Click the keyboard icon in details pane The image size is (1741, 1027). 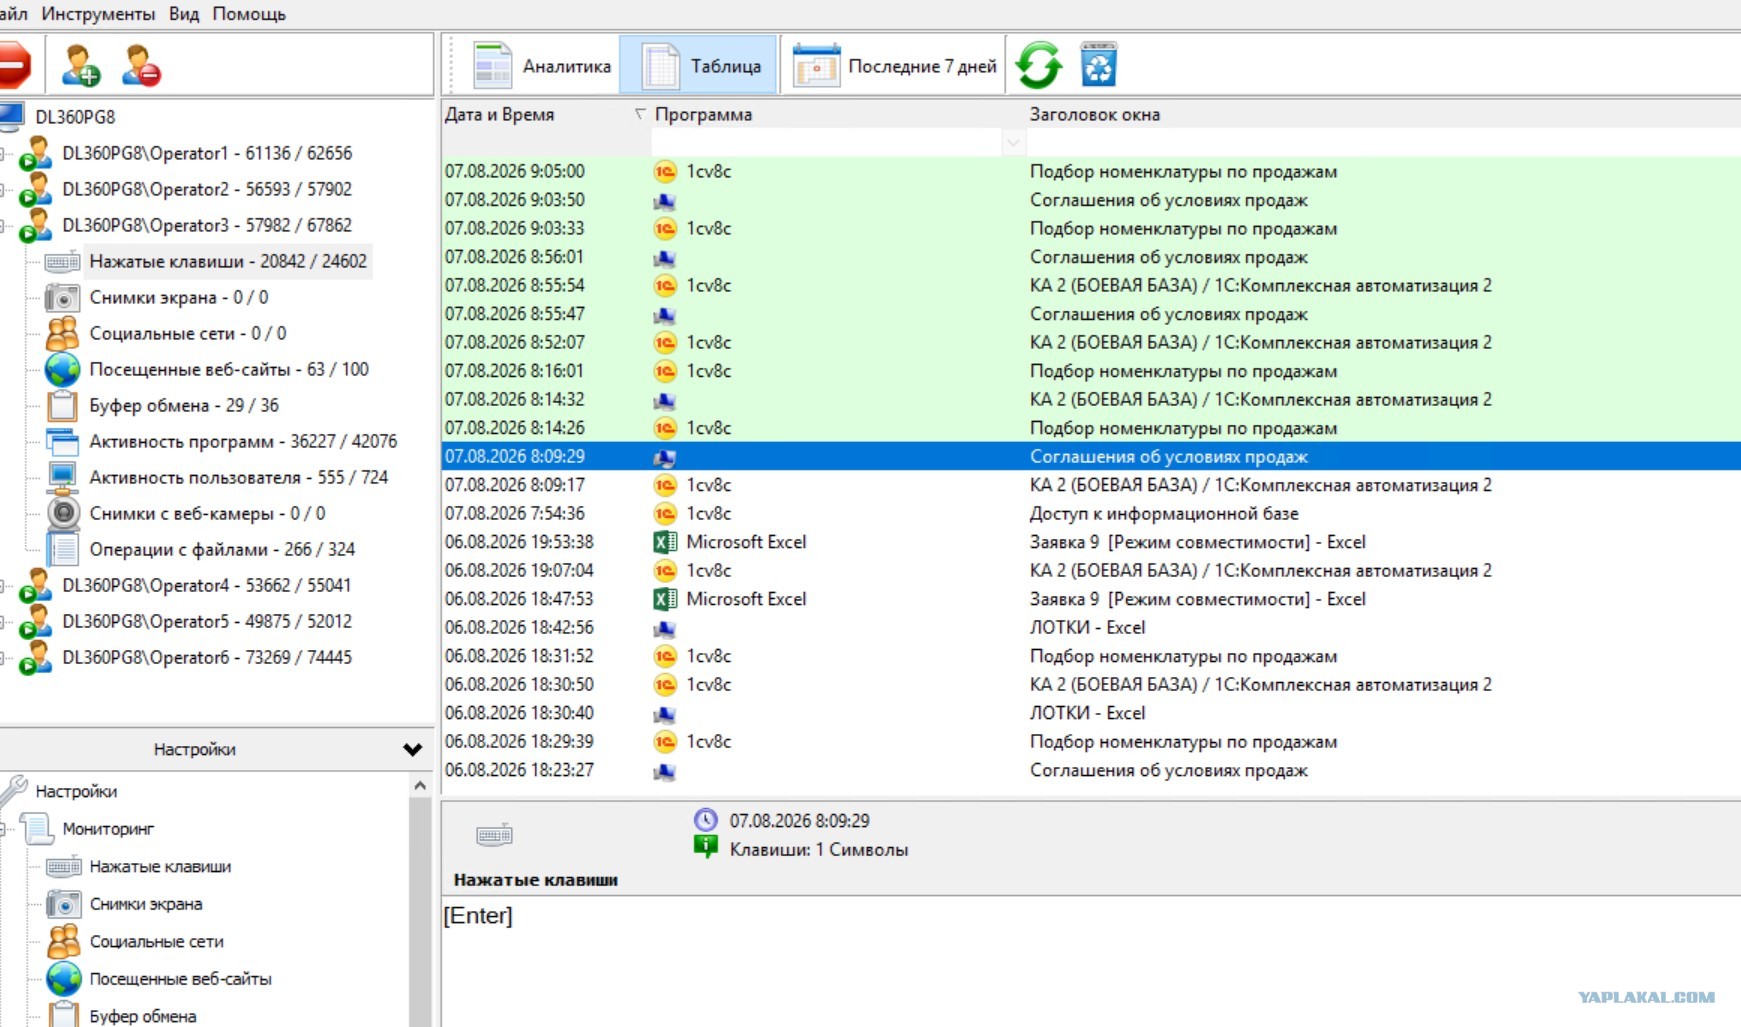point(495,835)
